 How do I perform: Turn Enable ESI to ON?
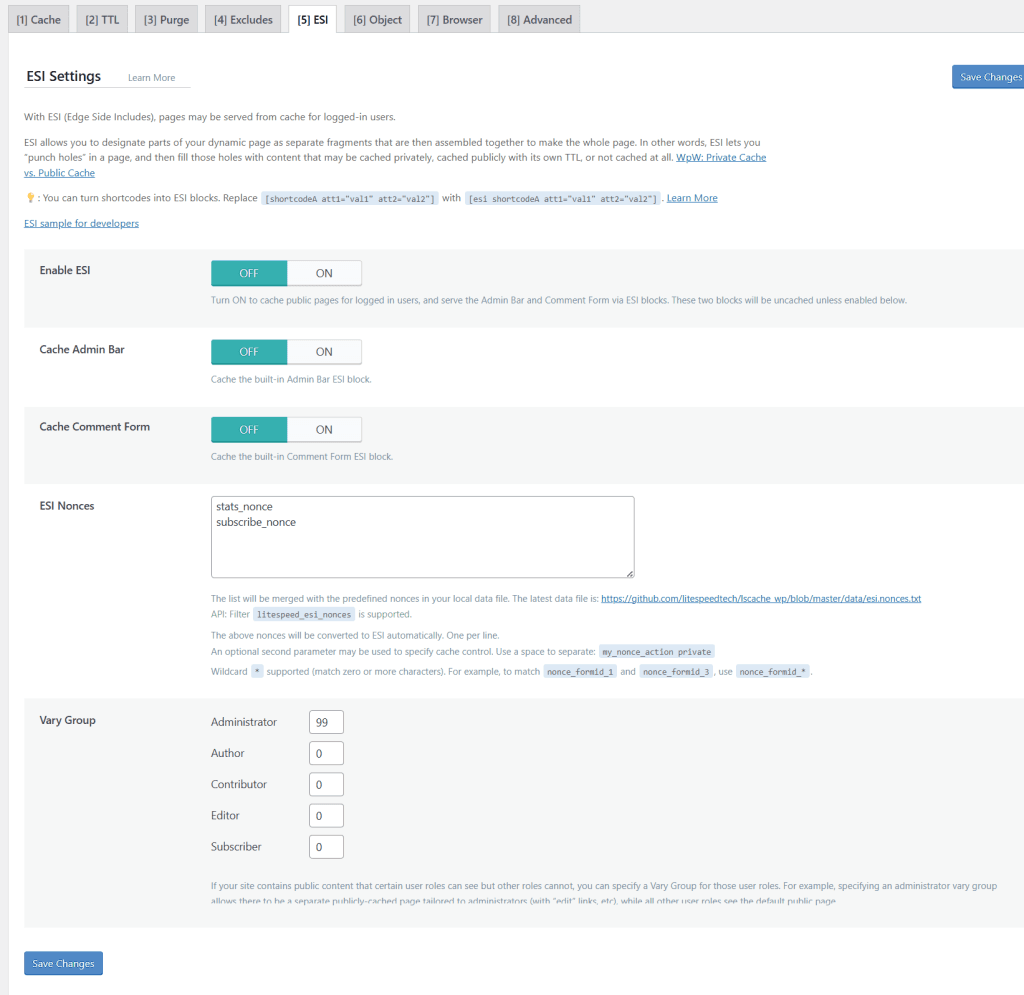[324, 272]
